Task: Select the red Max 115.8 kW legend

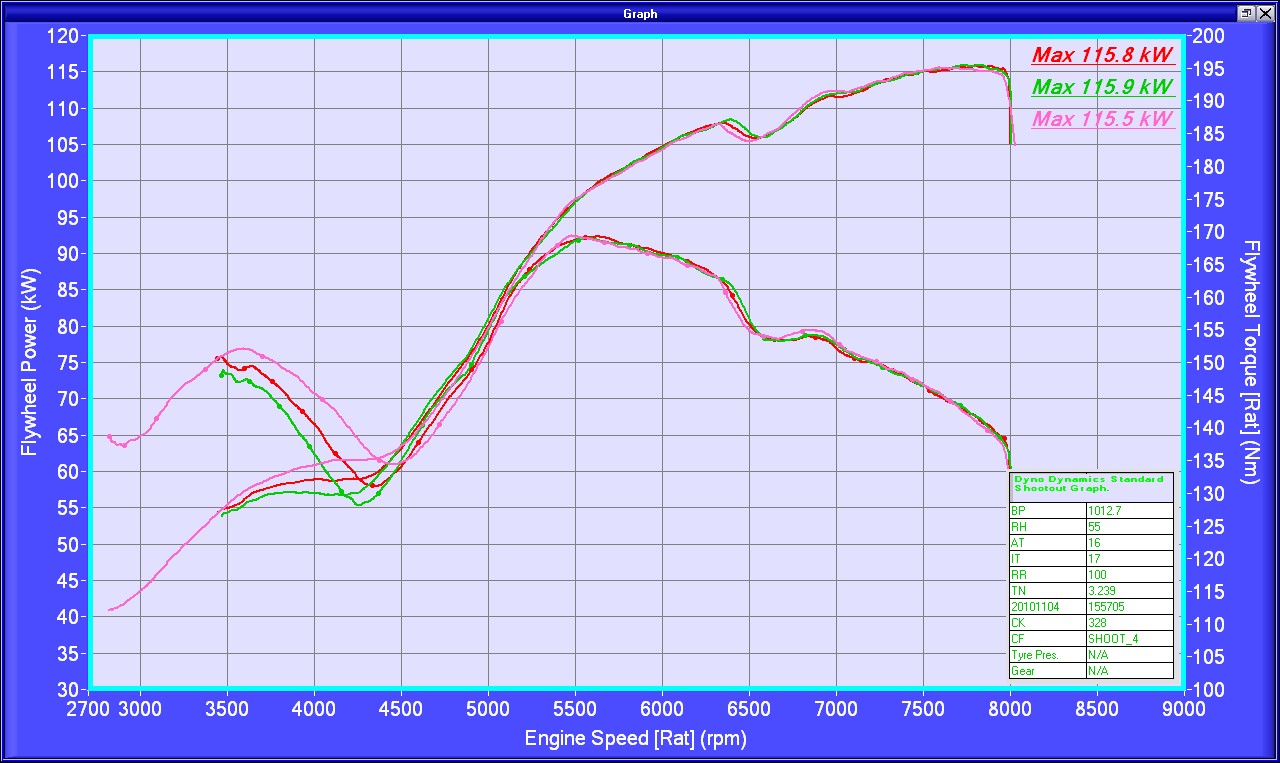Action: 1102,55
